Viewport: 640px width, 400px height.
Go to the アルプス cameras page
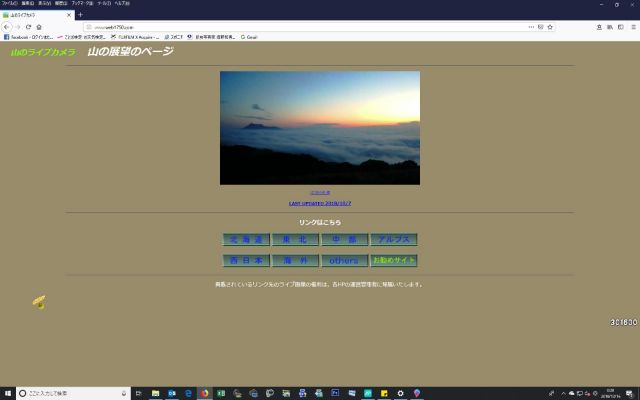point(393,240)
